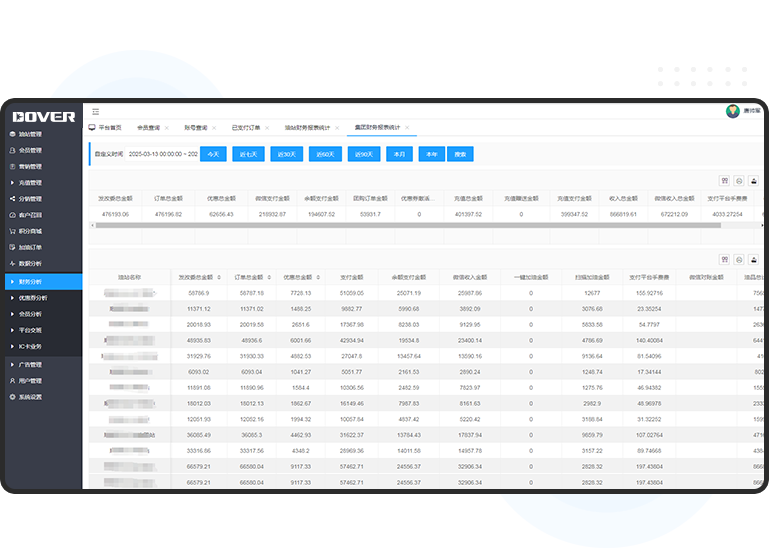770x556 pixels.
Task: Switch to the 已支付订单 tab
Action: [x=246, y=128]
